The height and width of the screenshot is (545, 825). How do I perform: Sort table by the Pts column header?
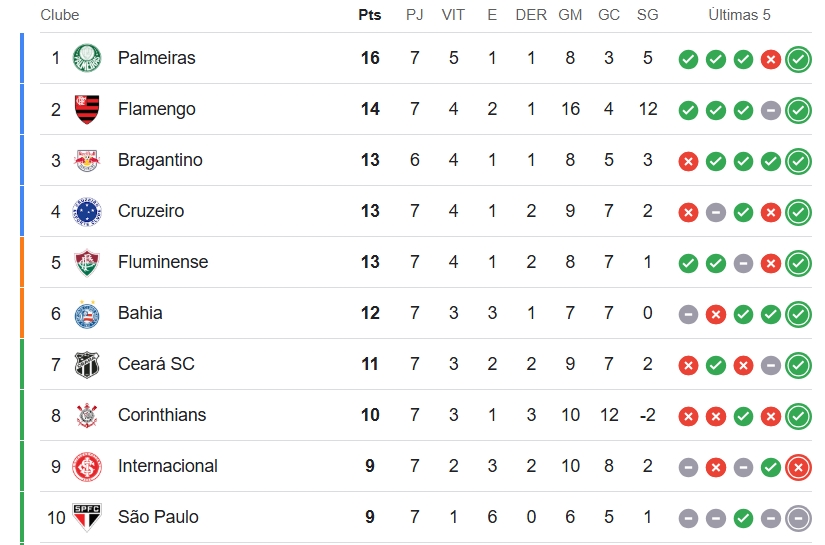click(x=370, y=15)
